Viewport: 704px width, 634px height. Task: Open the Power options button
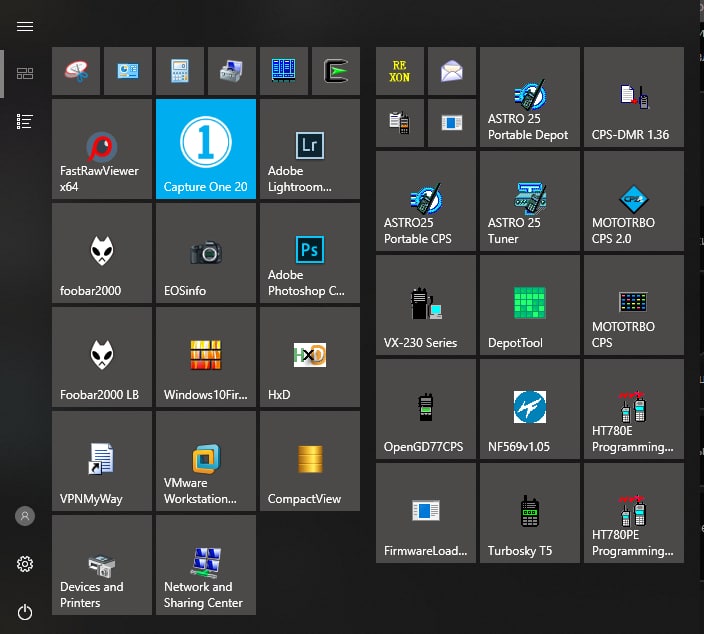click(25, 612)
